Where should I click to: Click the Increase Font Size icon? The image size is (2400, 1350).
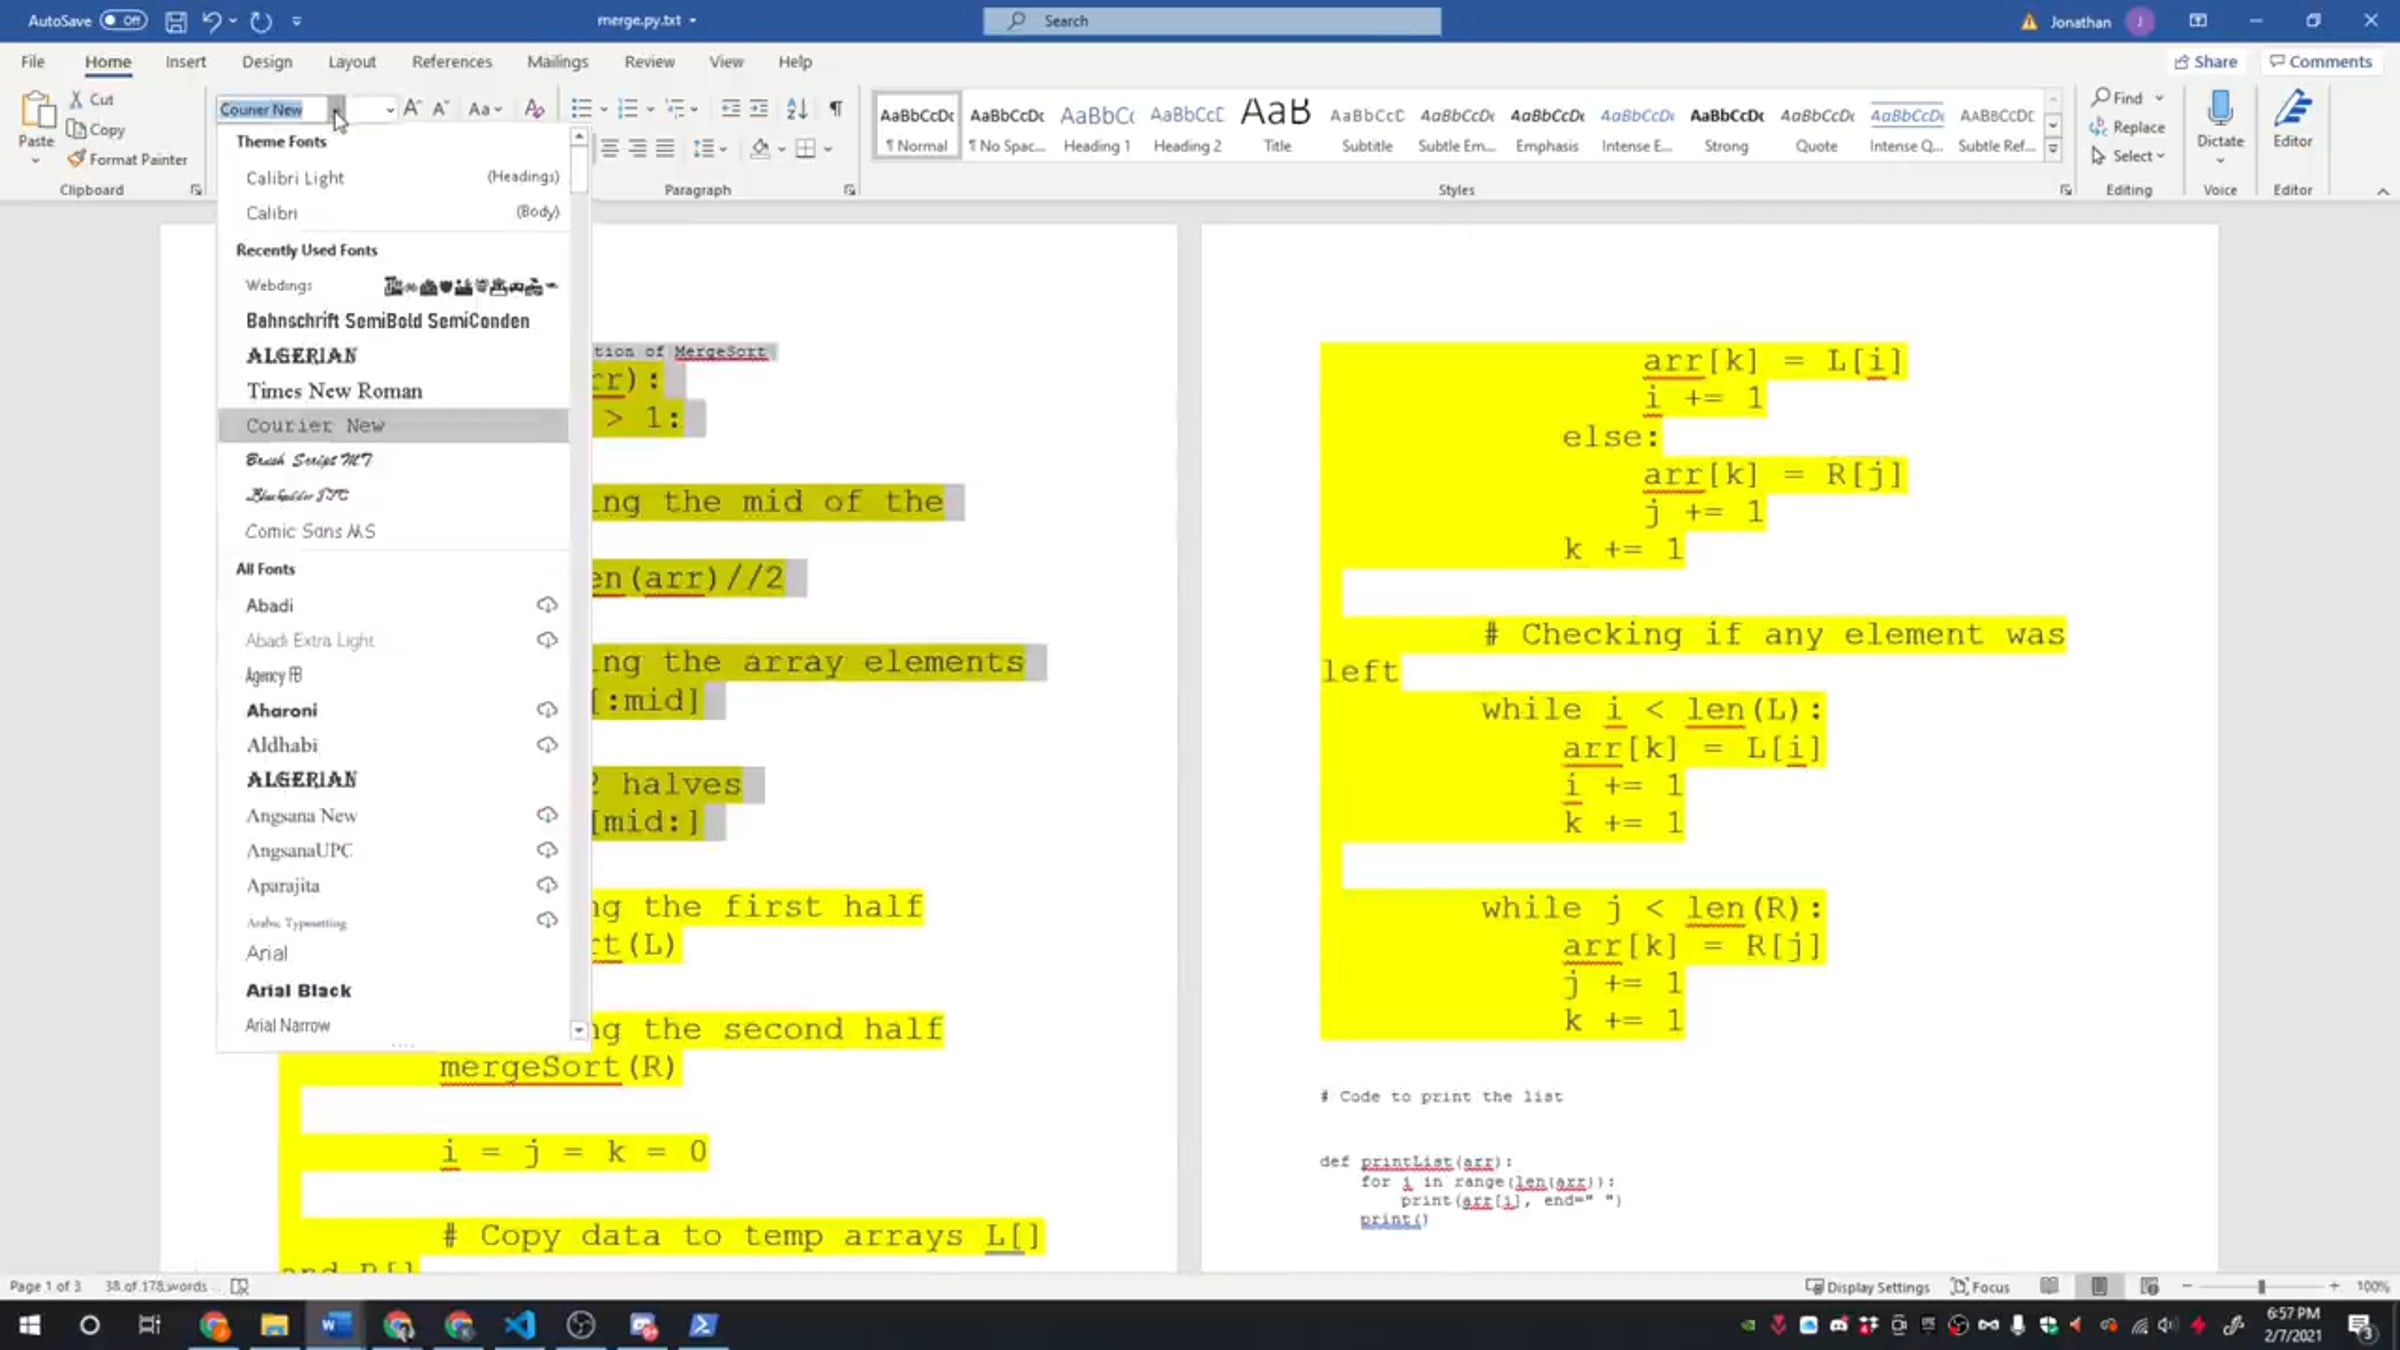[412, 109]
